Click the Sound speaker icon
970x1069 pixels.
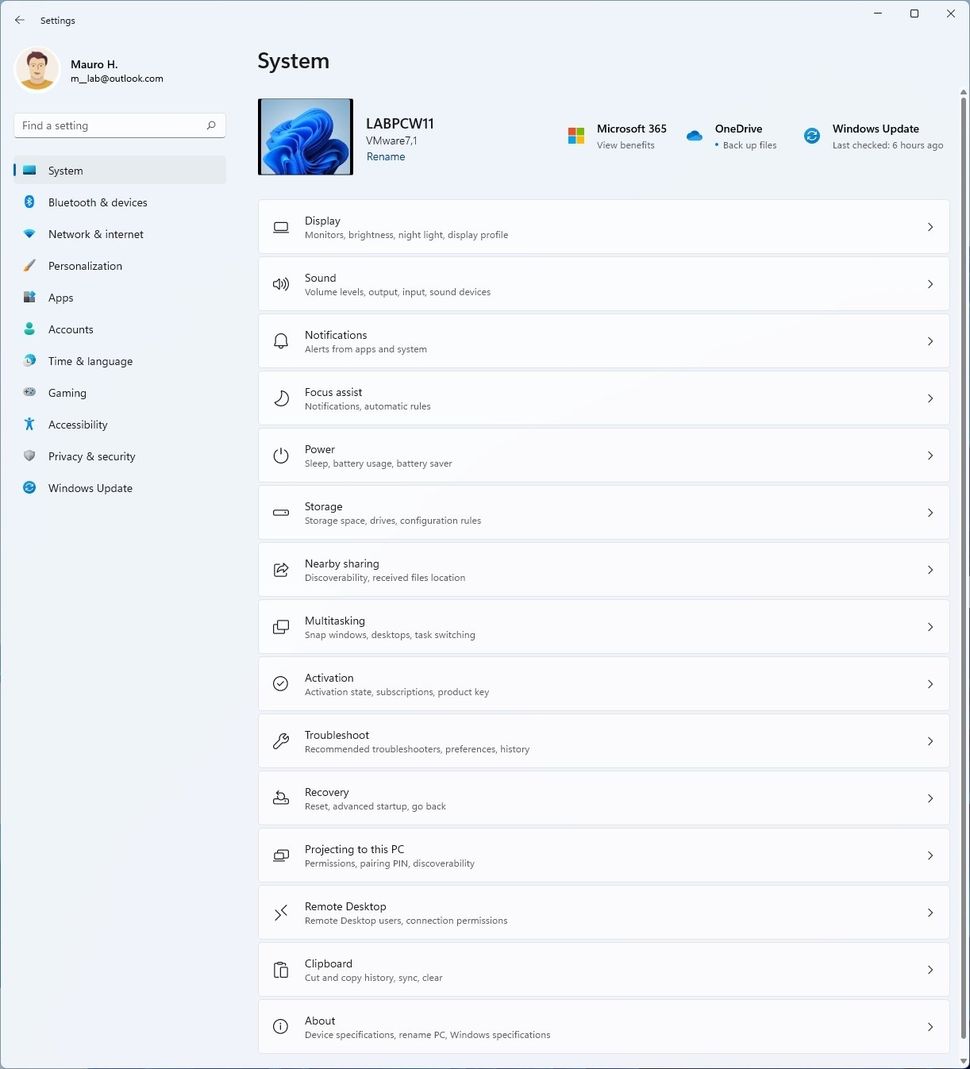[x=280, y=284]
